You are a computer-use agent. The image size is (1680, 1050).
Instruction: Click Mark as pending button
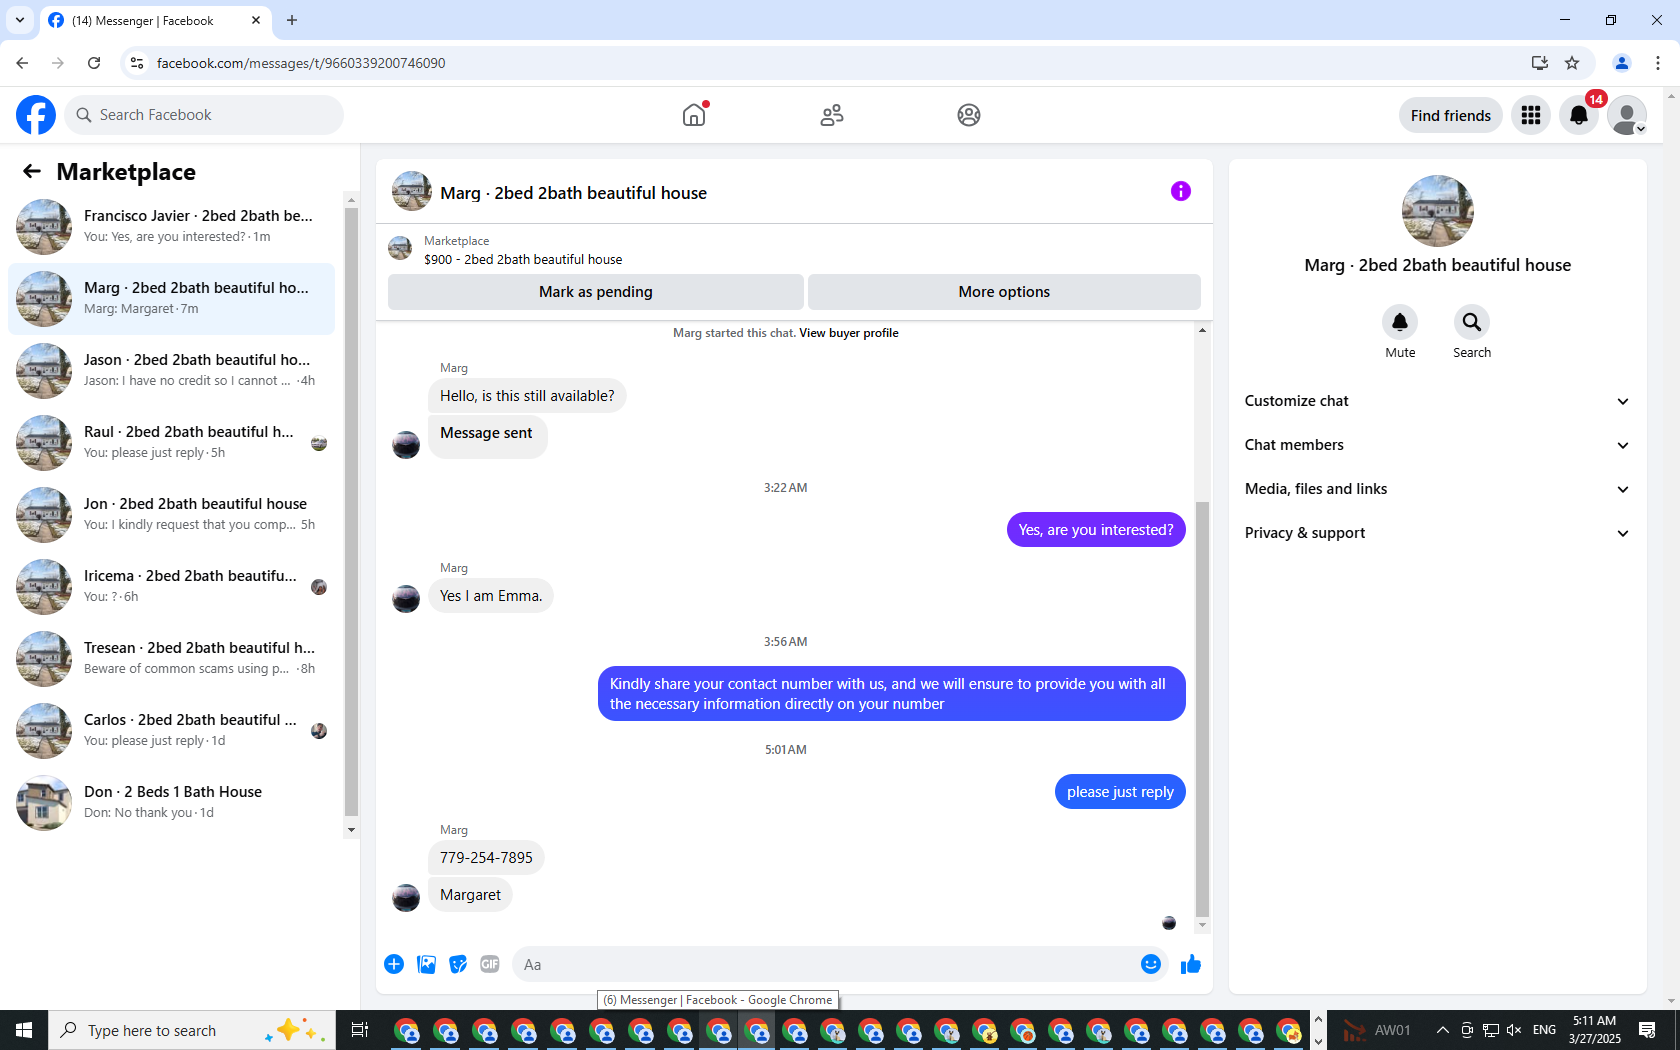click(595, 292)
